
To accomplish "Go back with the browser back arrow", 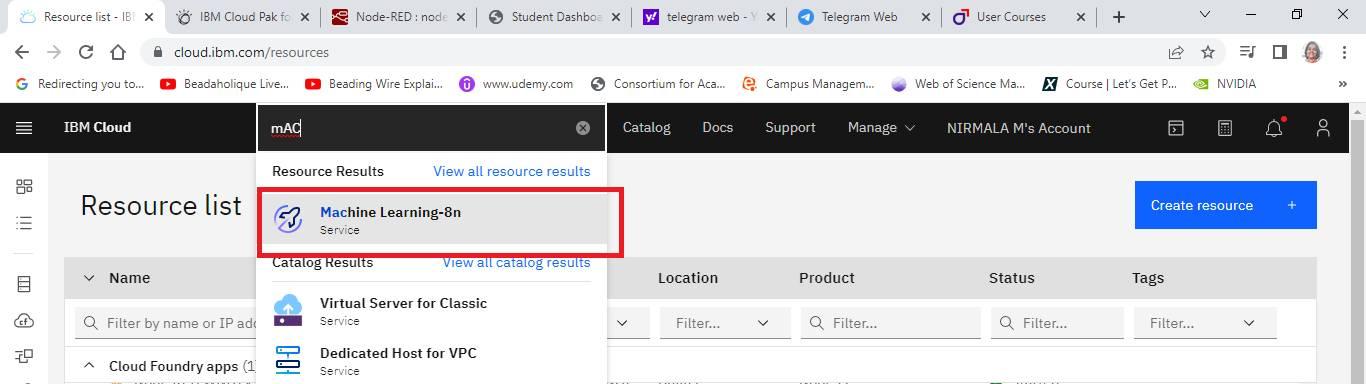I will [22, 52].
